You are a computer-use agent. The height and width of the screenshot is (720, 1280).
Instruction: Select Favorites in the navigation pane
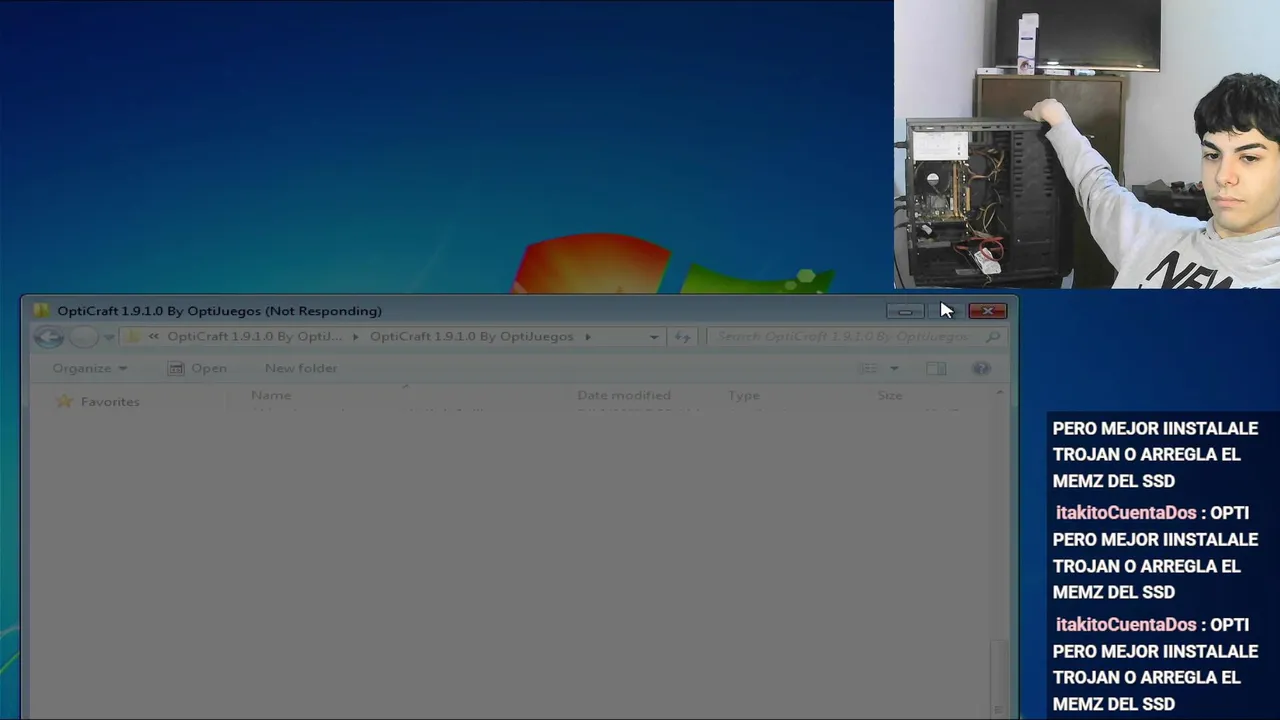pos(98,401)
